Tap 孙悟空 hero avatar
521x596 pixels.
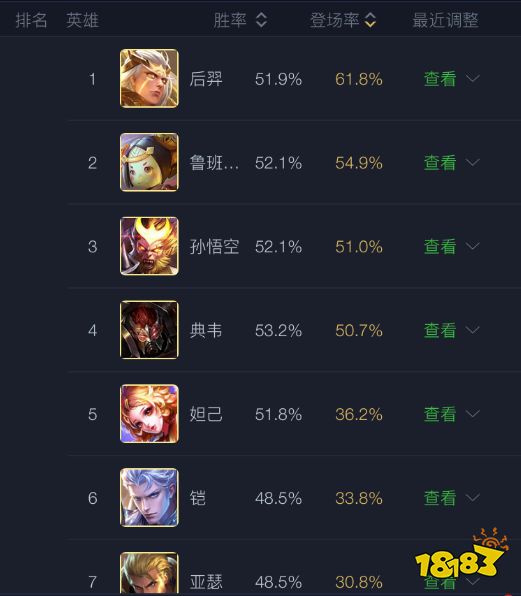click(x=149, y=246)
